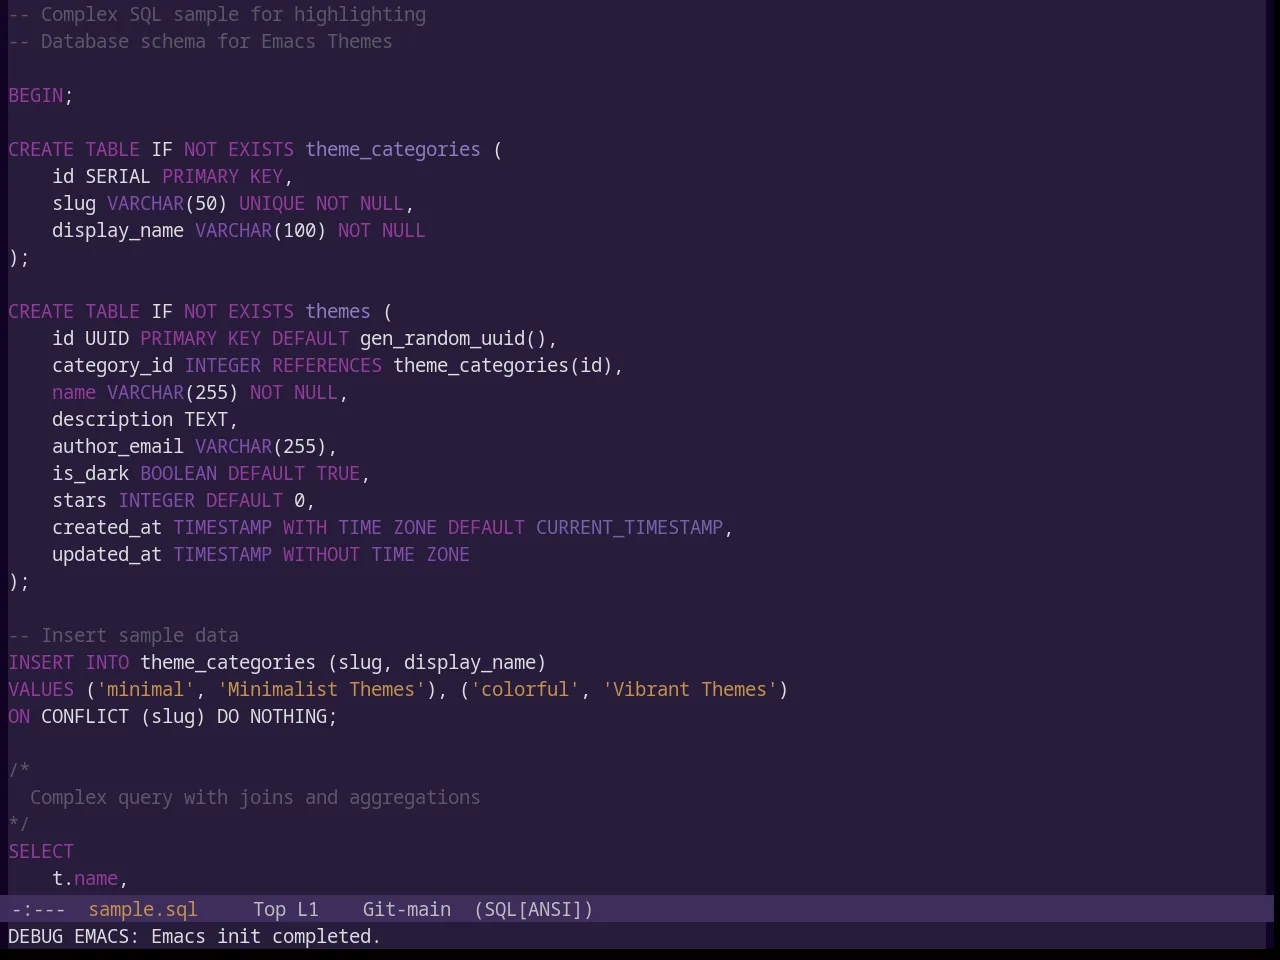Click the REFERENCES keyword
The image size is (1280, 960).
tap(327, 365)
